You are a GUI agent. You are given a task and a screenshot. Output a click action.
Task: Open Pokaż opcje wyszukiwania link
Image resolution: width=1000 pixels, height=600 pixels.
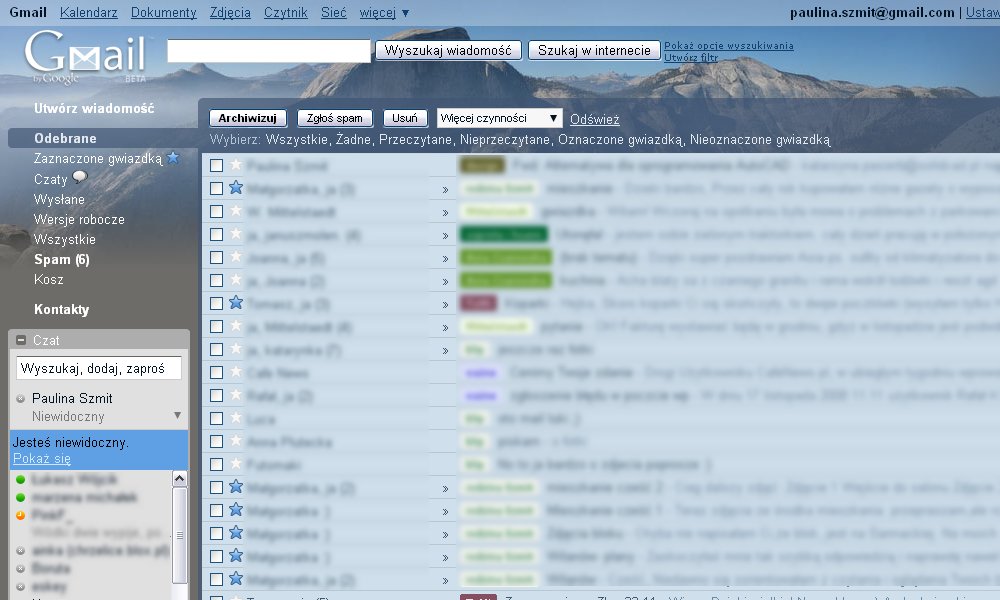click(729, 45)
